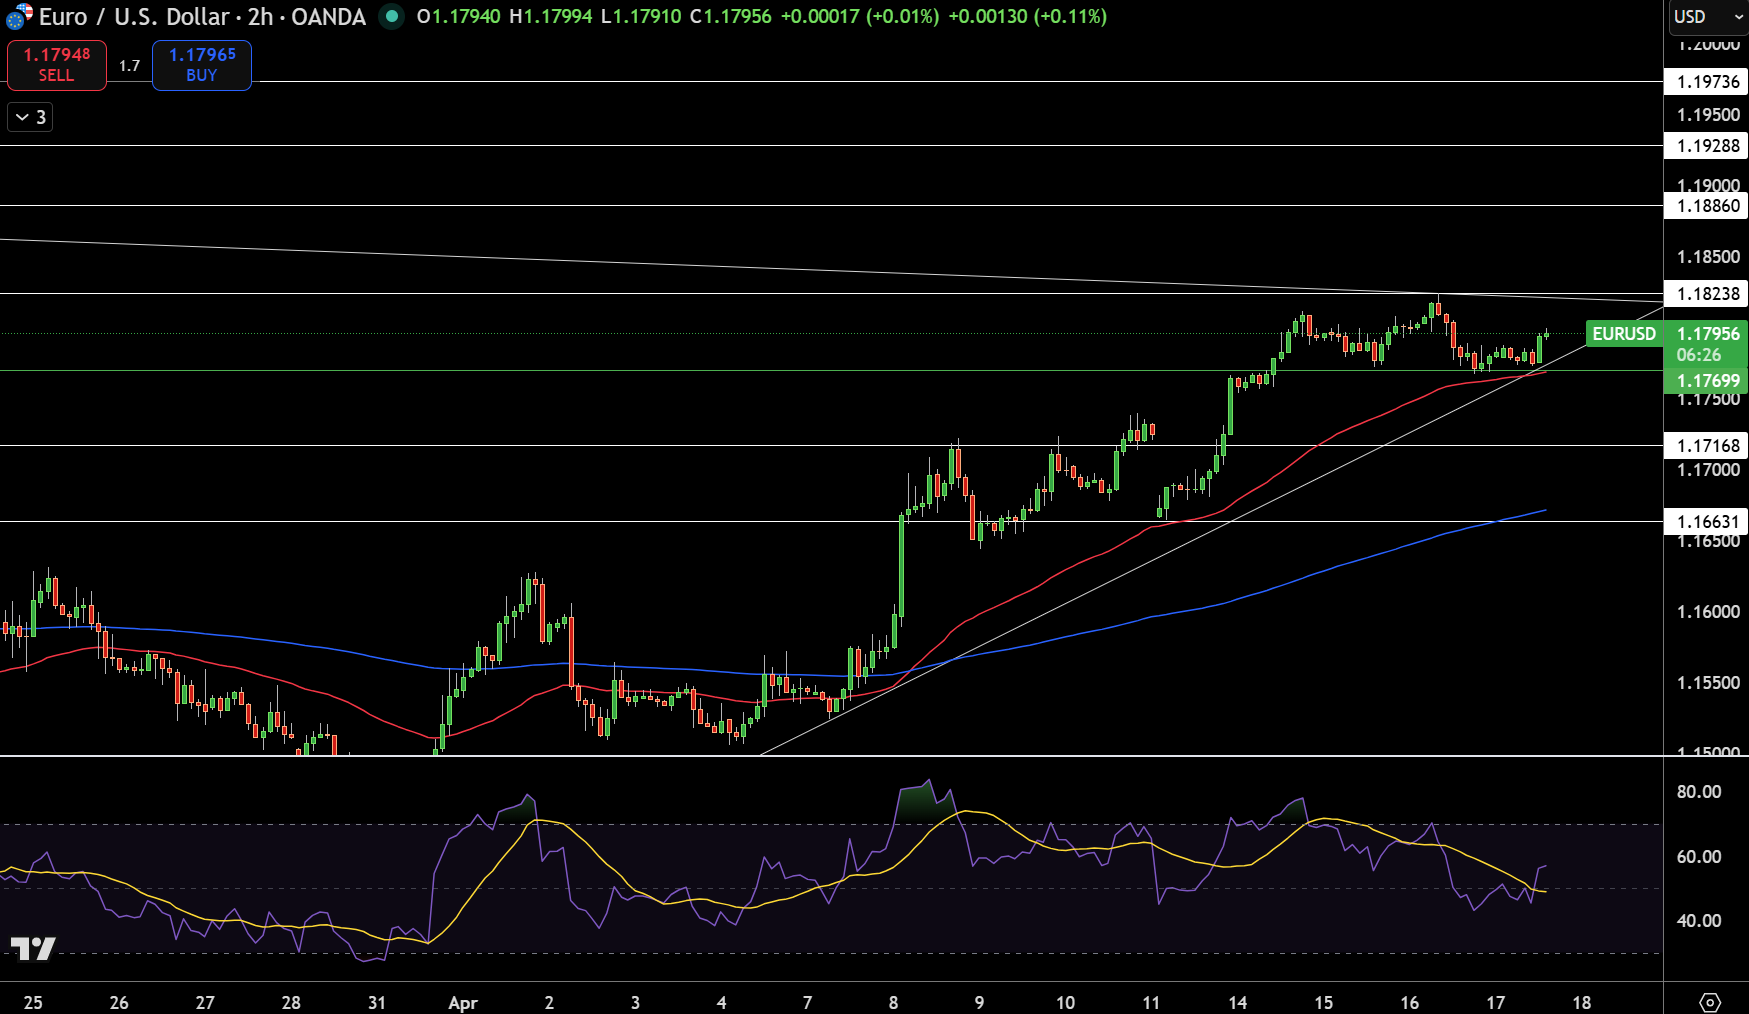Click the Euro / U.S. Dollar symbol title

pos(134,17)
